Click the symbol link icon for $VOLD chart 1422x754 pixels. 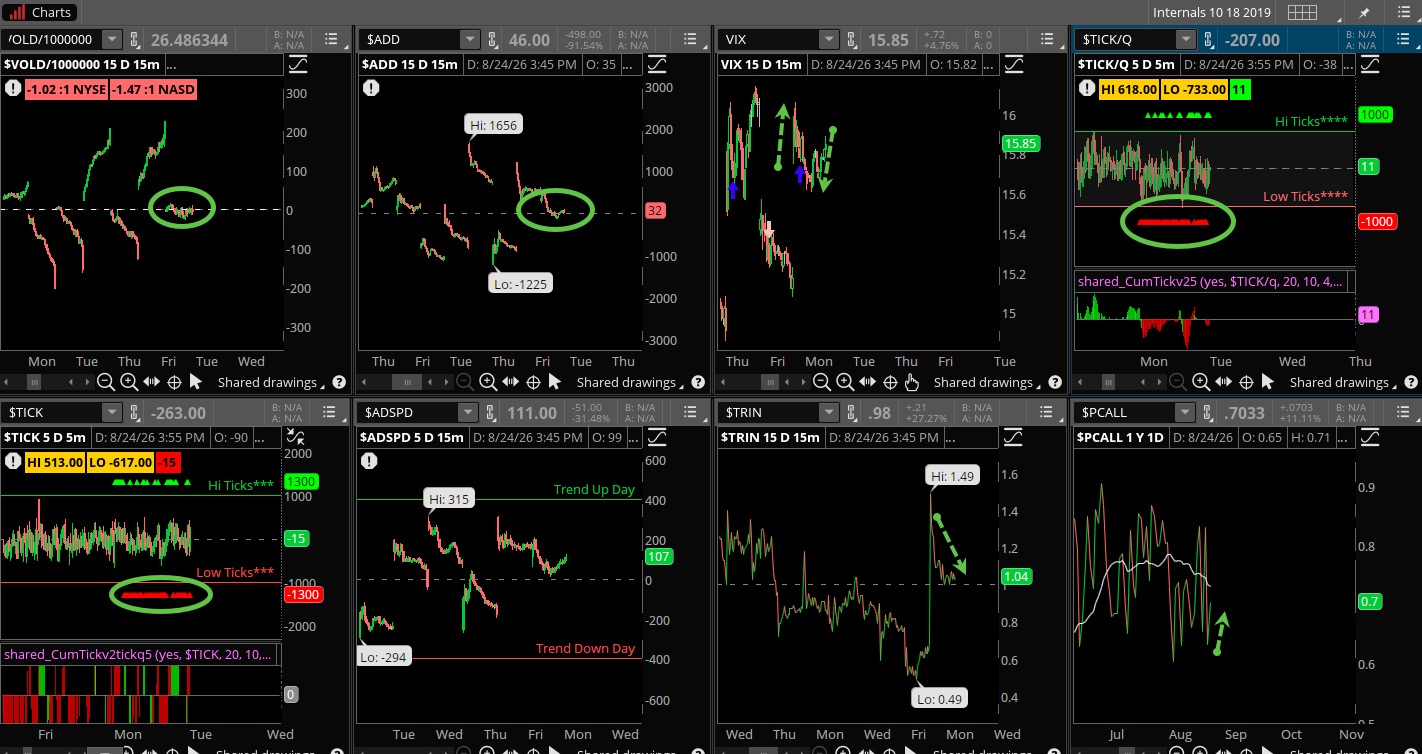pyautogui.click(x=136, y=40)
